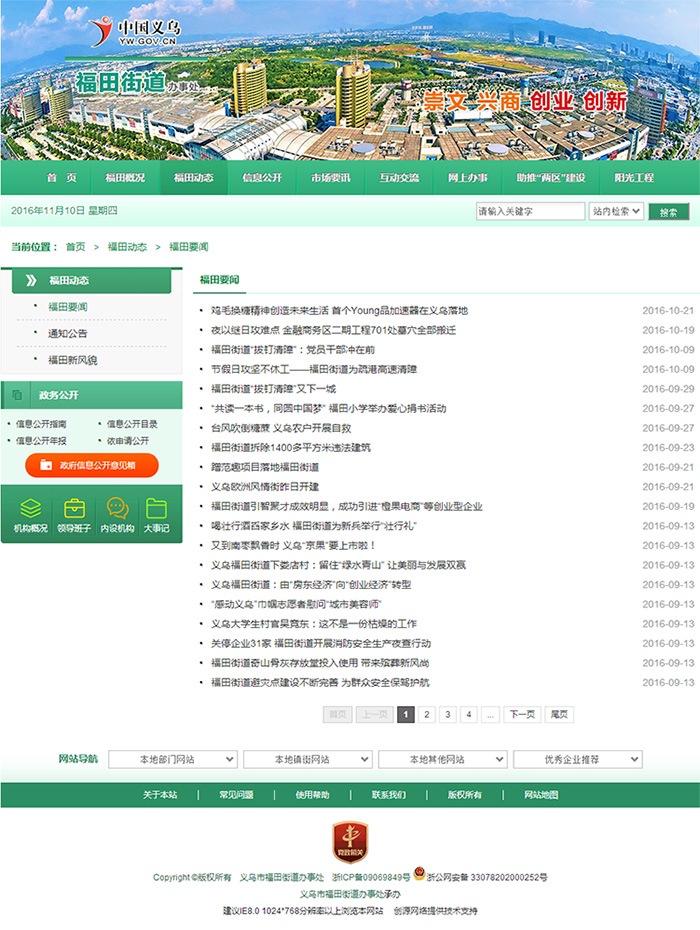Go to 阳光工程 in the navigation bar
This screenshot has height=930, width=700.
pyautogui.click(x=634, y=178)
